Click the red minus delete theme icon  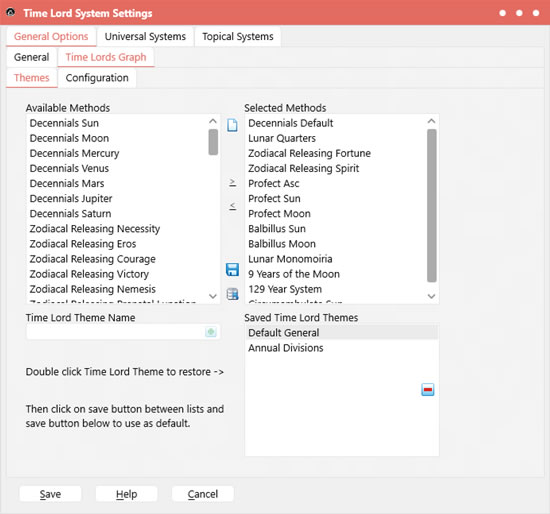[x=428, y=389]
